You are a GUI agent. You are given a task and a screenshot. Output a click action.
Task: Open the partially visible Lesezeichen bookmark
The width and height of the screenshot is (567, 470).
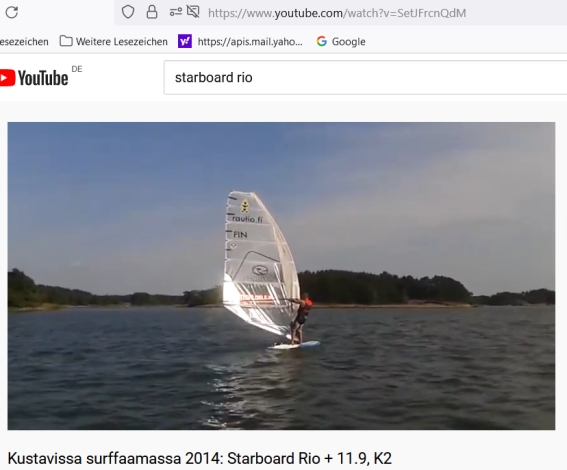click(24, 42)
